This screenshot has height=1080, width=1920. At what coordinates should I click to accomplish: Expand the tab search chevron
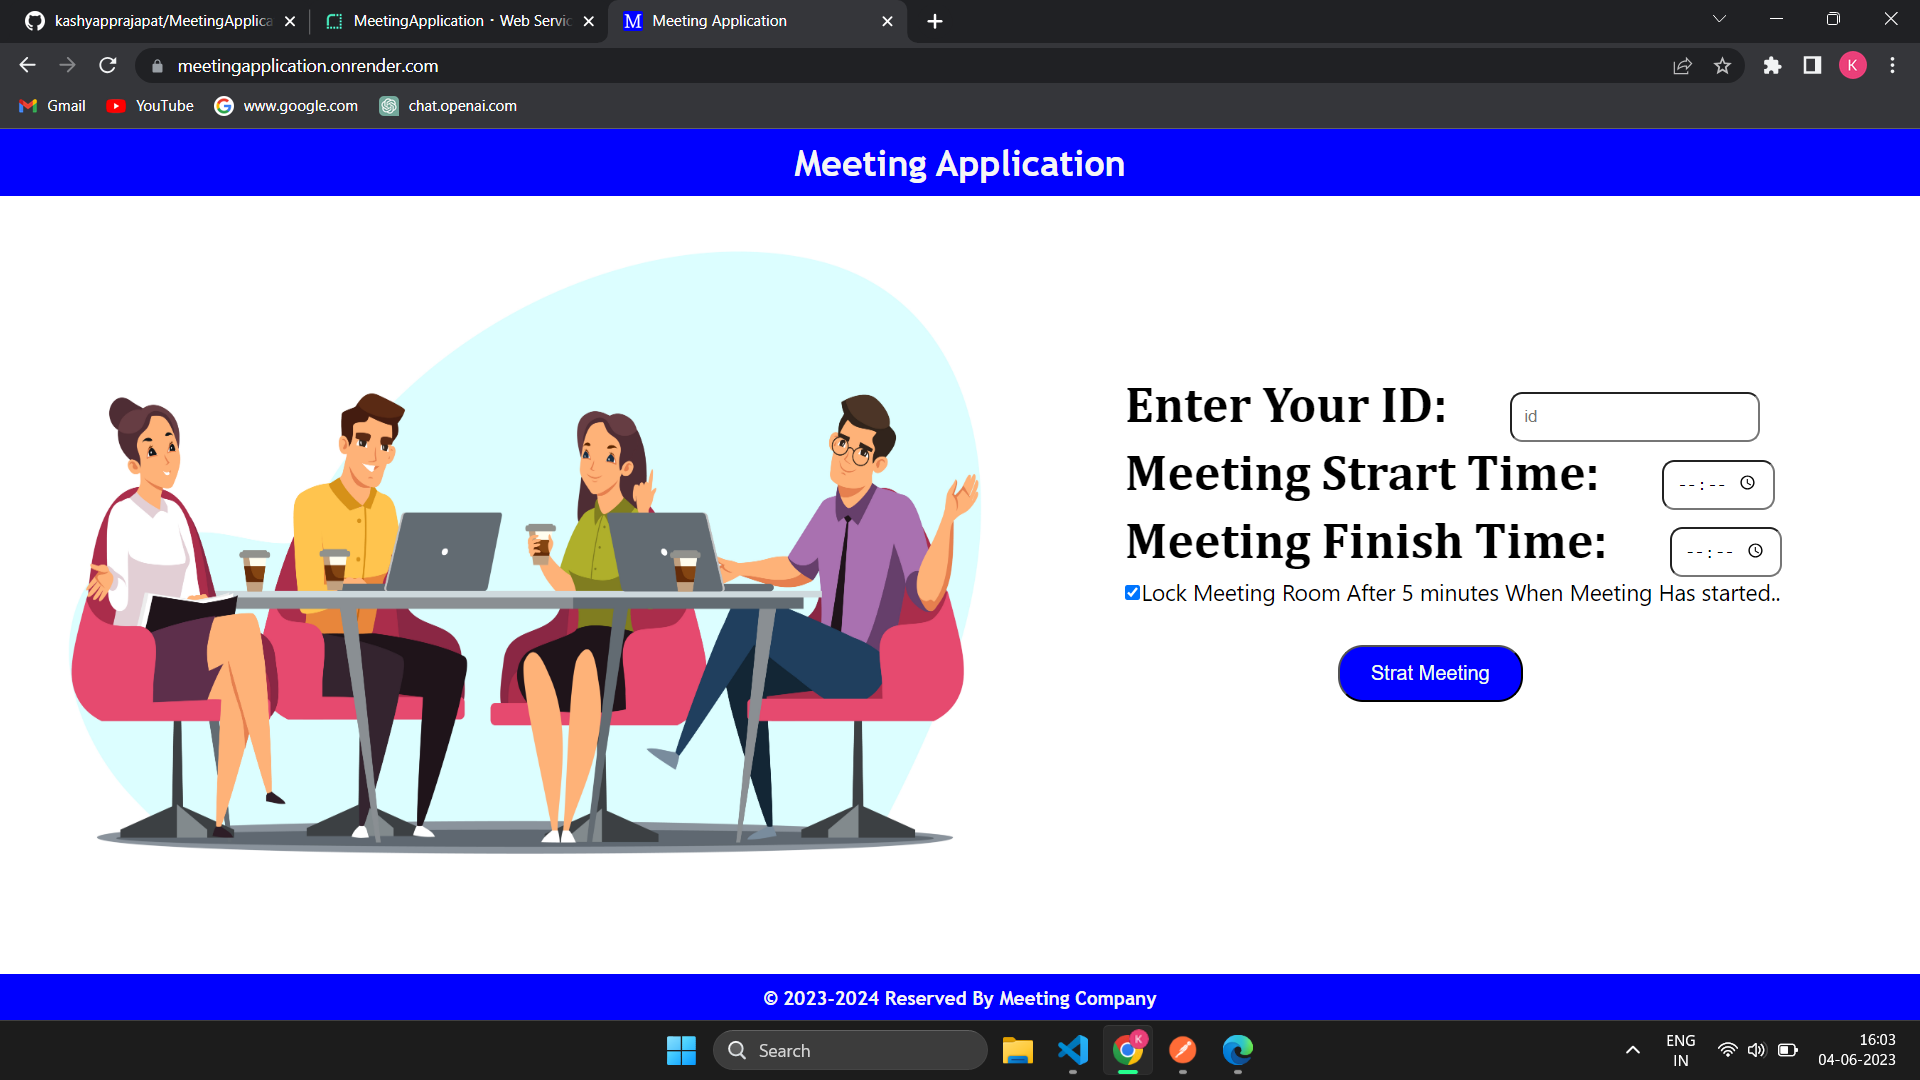click(1719, 20)
